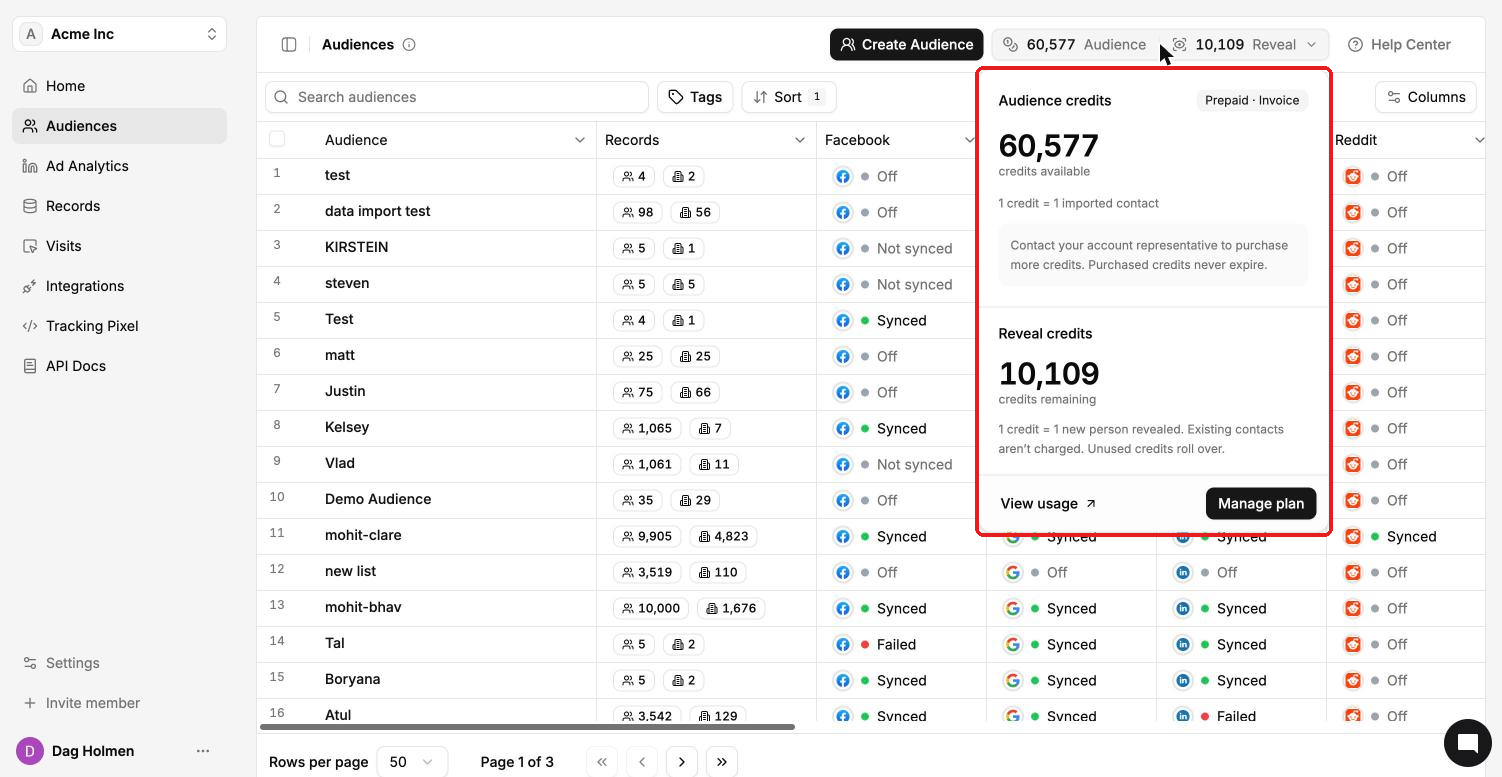
Task: Click the magnifier icon in the search box
Action: click(282, 97)
